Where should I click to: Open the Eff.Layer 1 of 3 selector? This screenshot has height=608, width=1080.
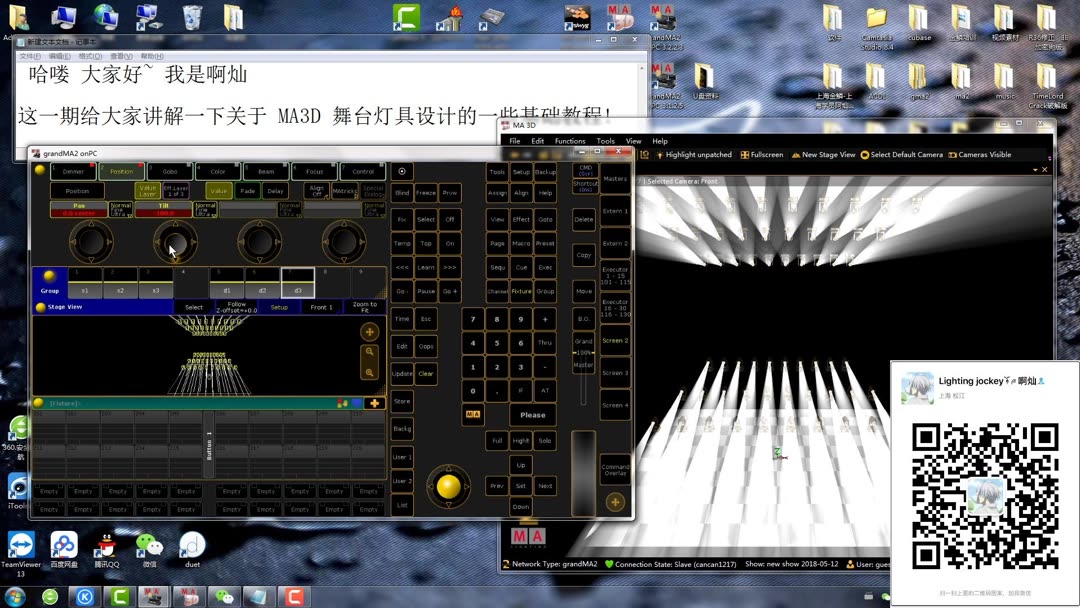point(175,191)
